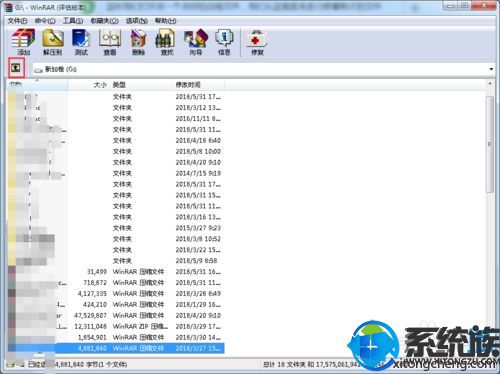Open the 命令(C) menu

pyautogui.click(x=45, y=21)
